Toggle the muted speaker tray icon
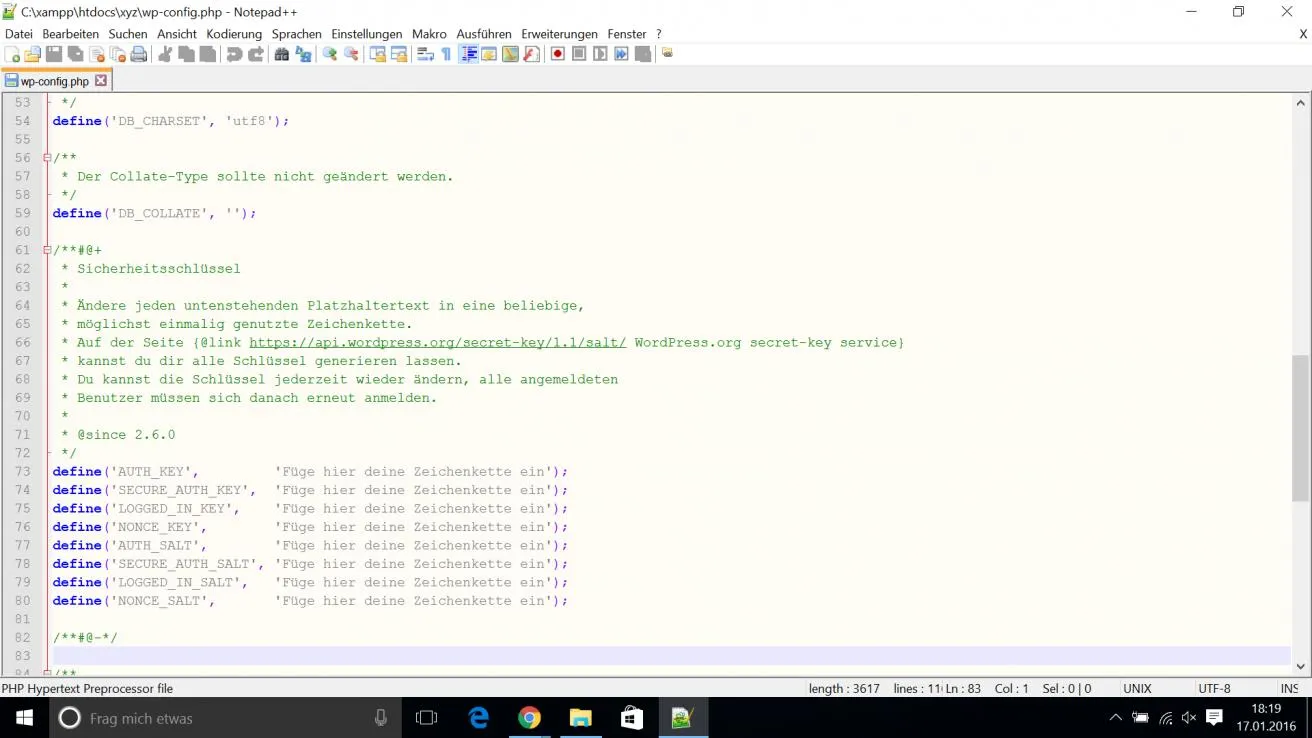The height and width of the screenshot is (738, 1312). [x=1189, y=718]
